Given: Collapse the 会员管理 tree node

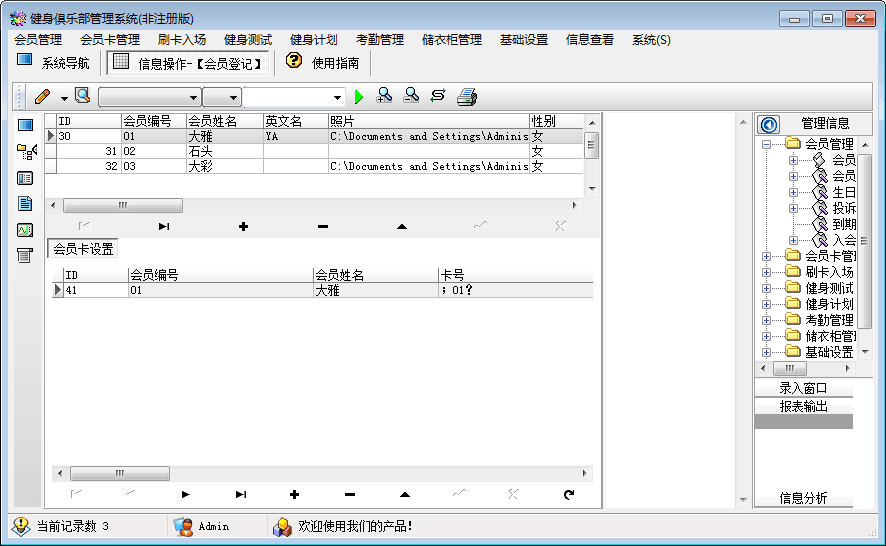Looking at the screenshot, I should click(x=767, y=144).
